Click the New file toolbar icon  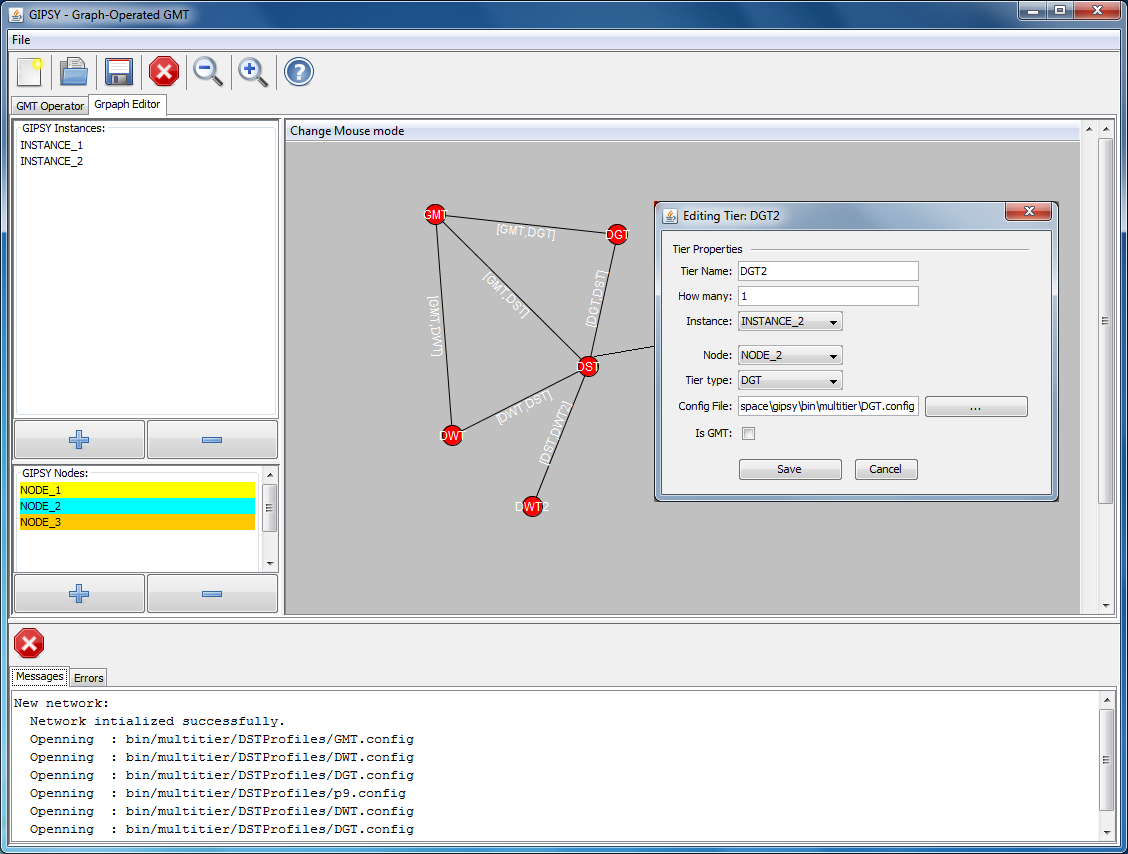[x=30, y=72]
